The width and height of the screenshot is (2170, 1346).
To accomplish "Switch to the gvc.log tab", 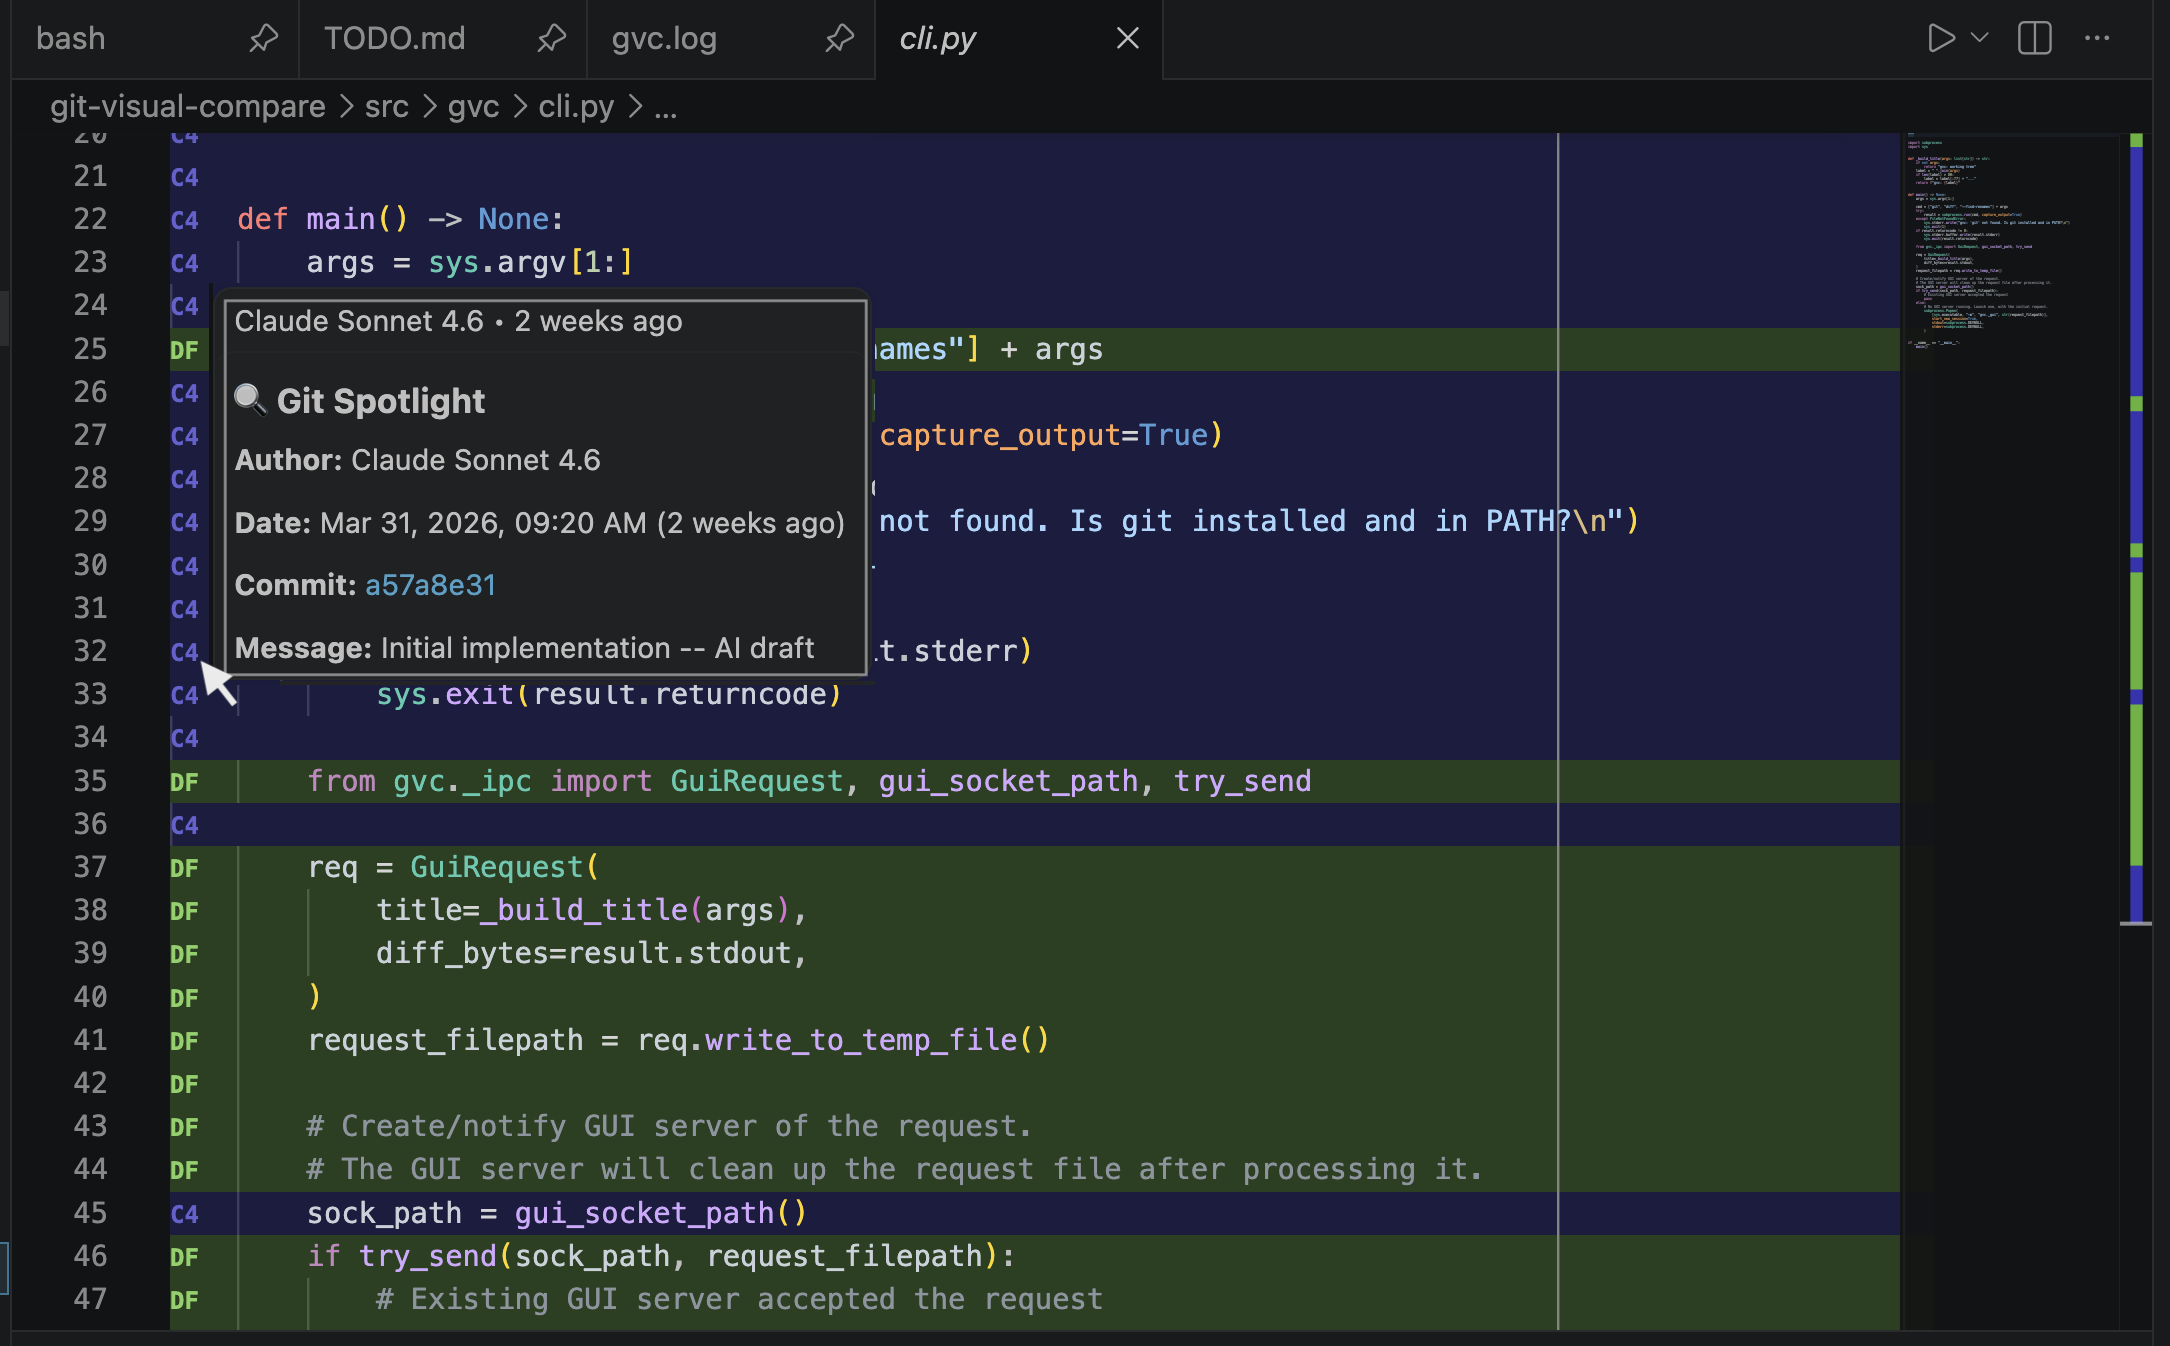I will (664, 38).
